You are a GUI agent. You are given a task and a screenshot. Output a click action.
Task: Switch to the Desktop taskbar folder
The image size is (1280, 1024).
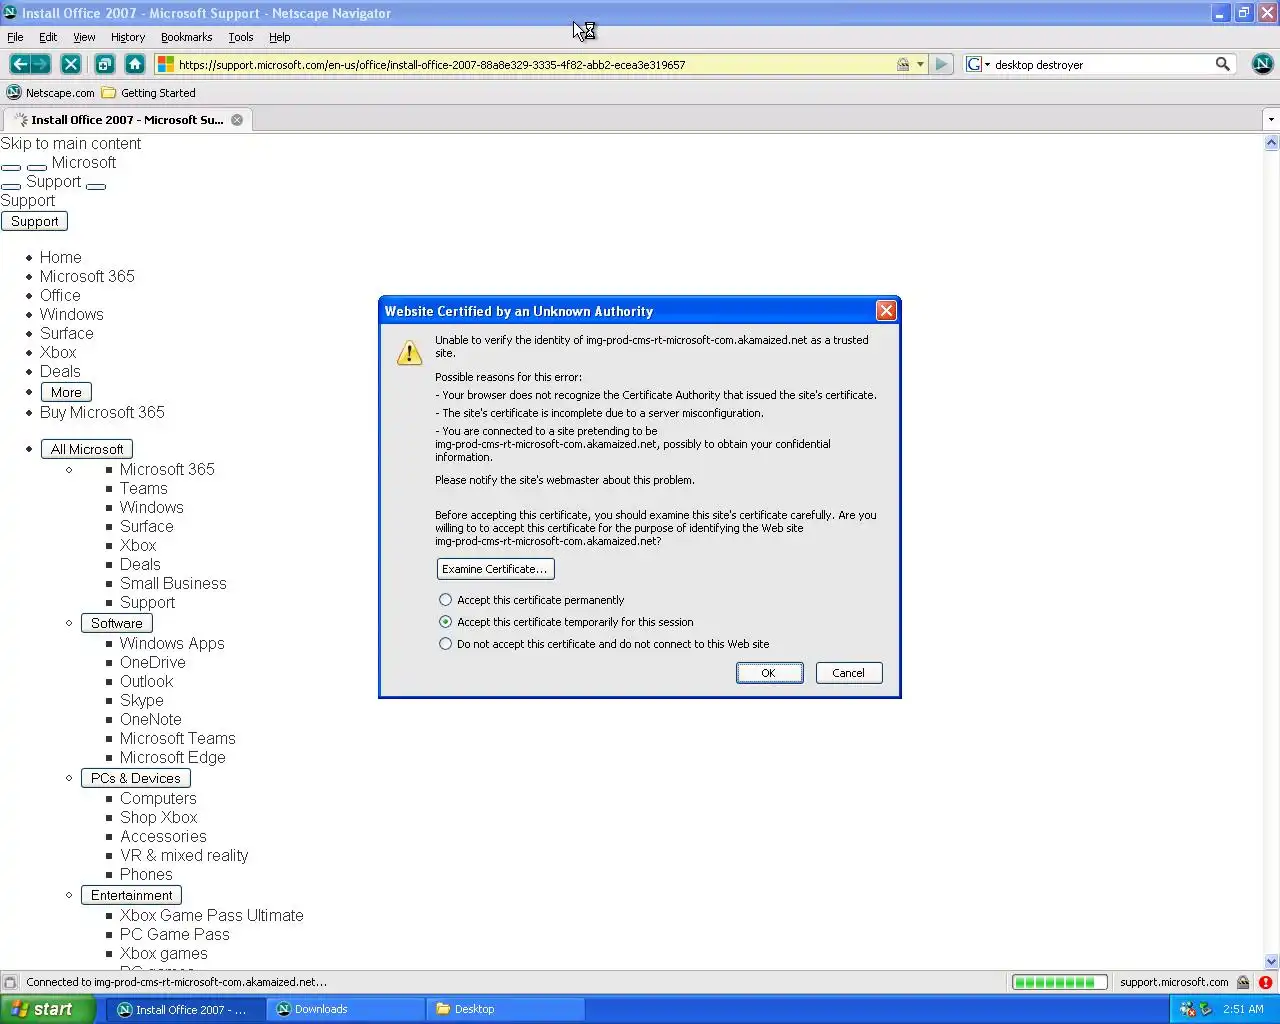coord(505,1009)
